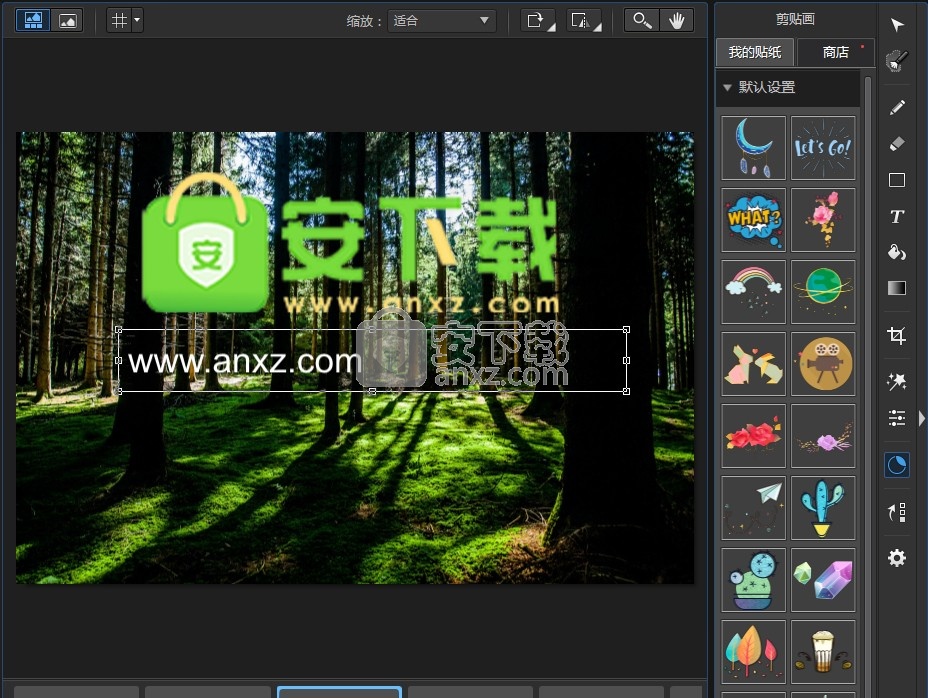Open the adjustment sliders panel icon
Image resolution: width=928 pixels, height=698 pixels.
pyautogui.click(x=897, y=418)
